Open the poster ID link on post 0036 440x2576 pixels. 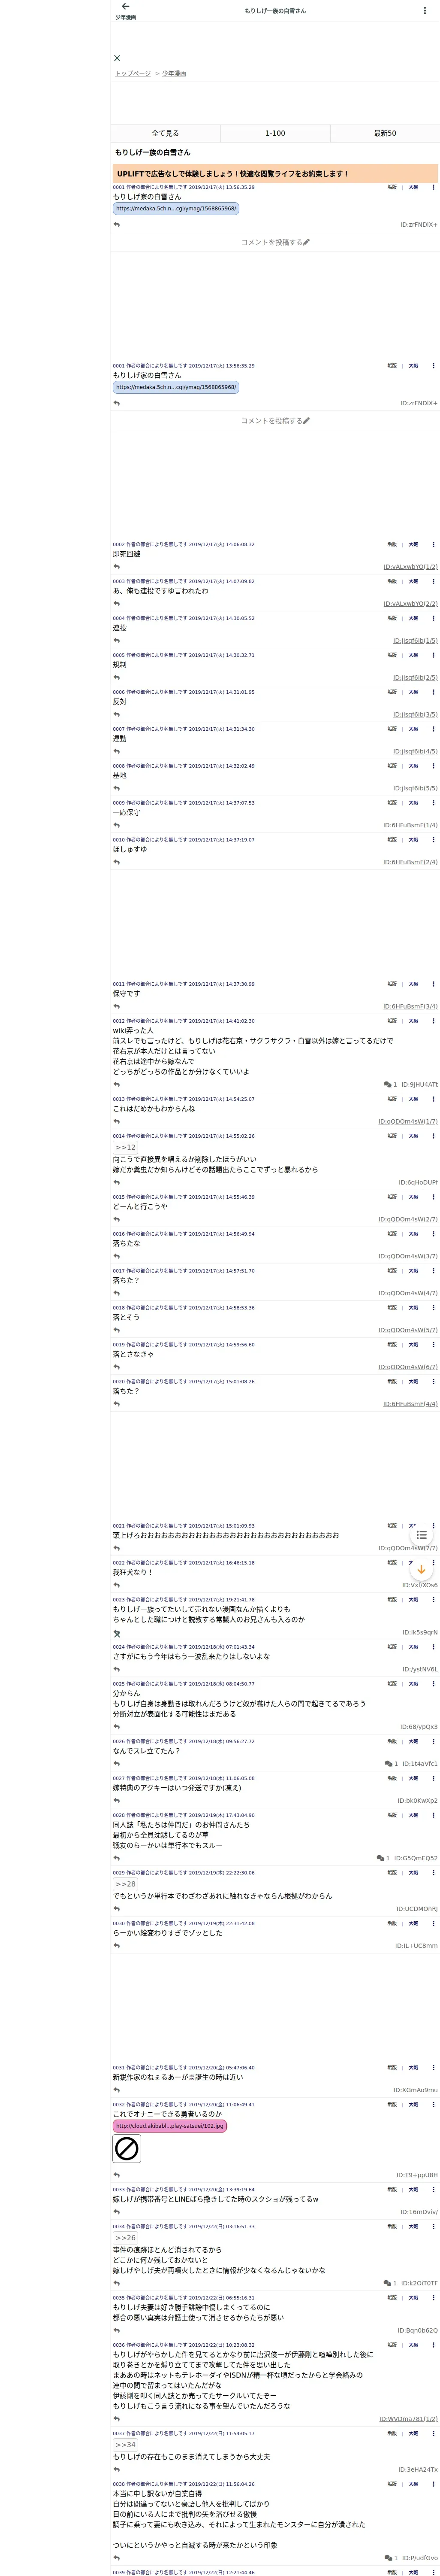pyautogui.click(x=408, y=2419)
